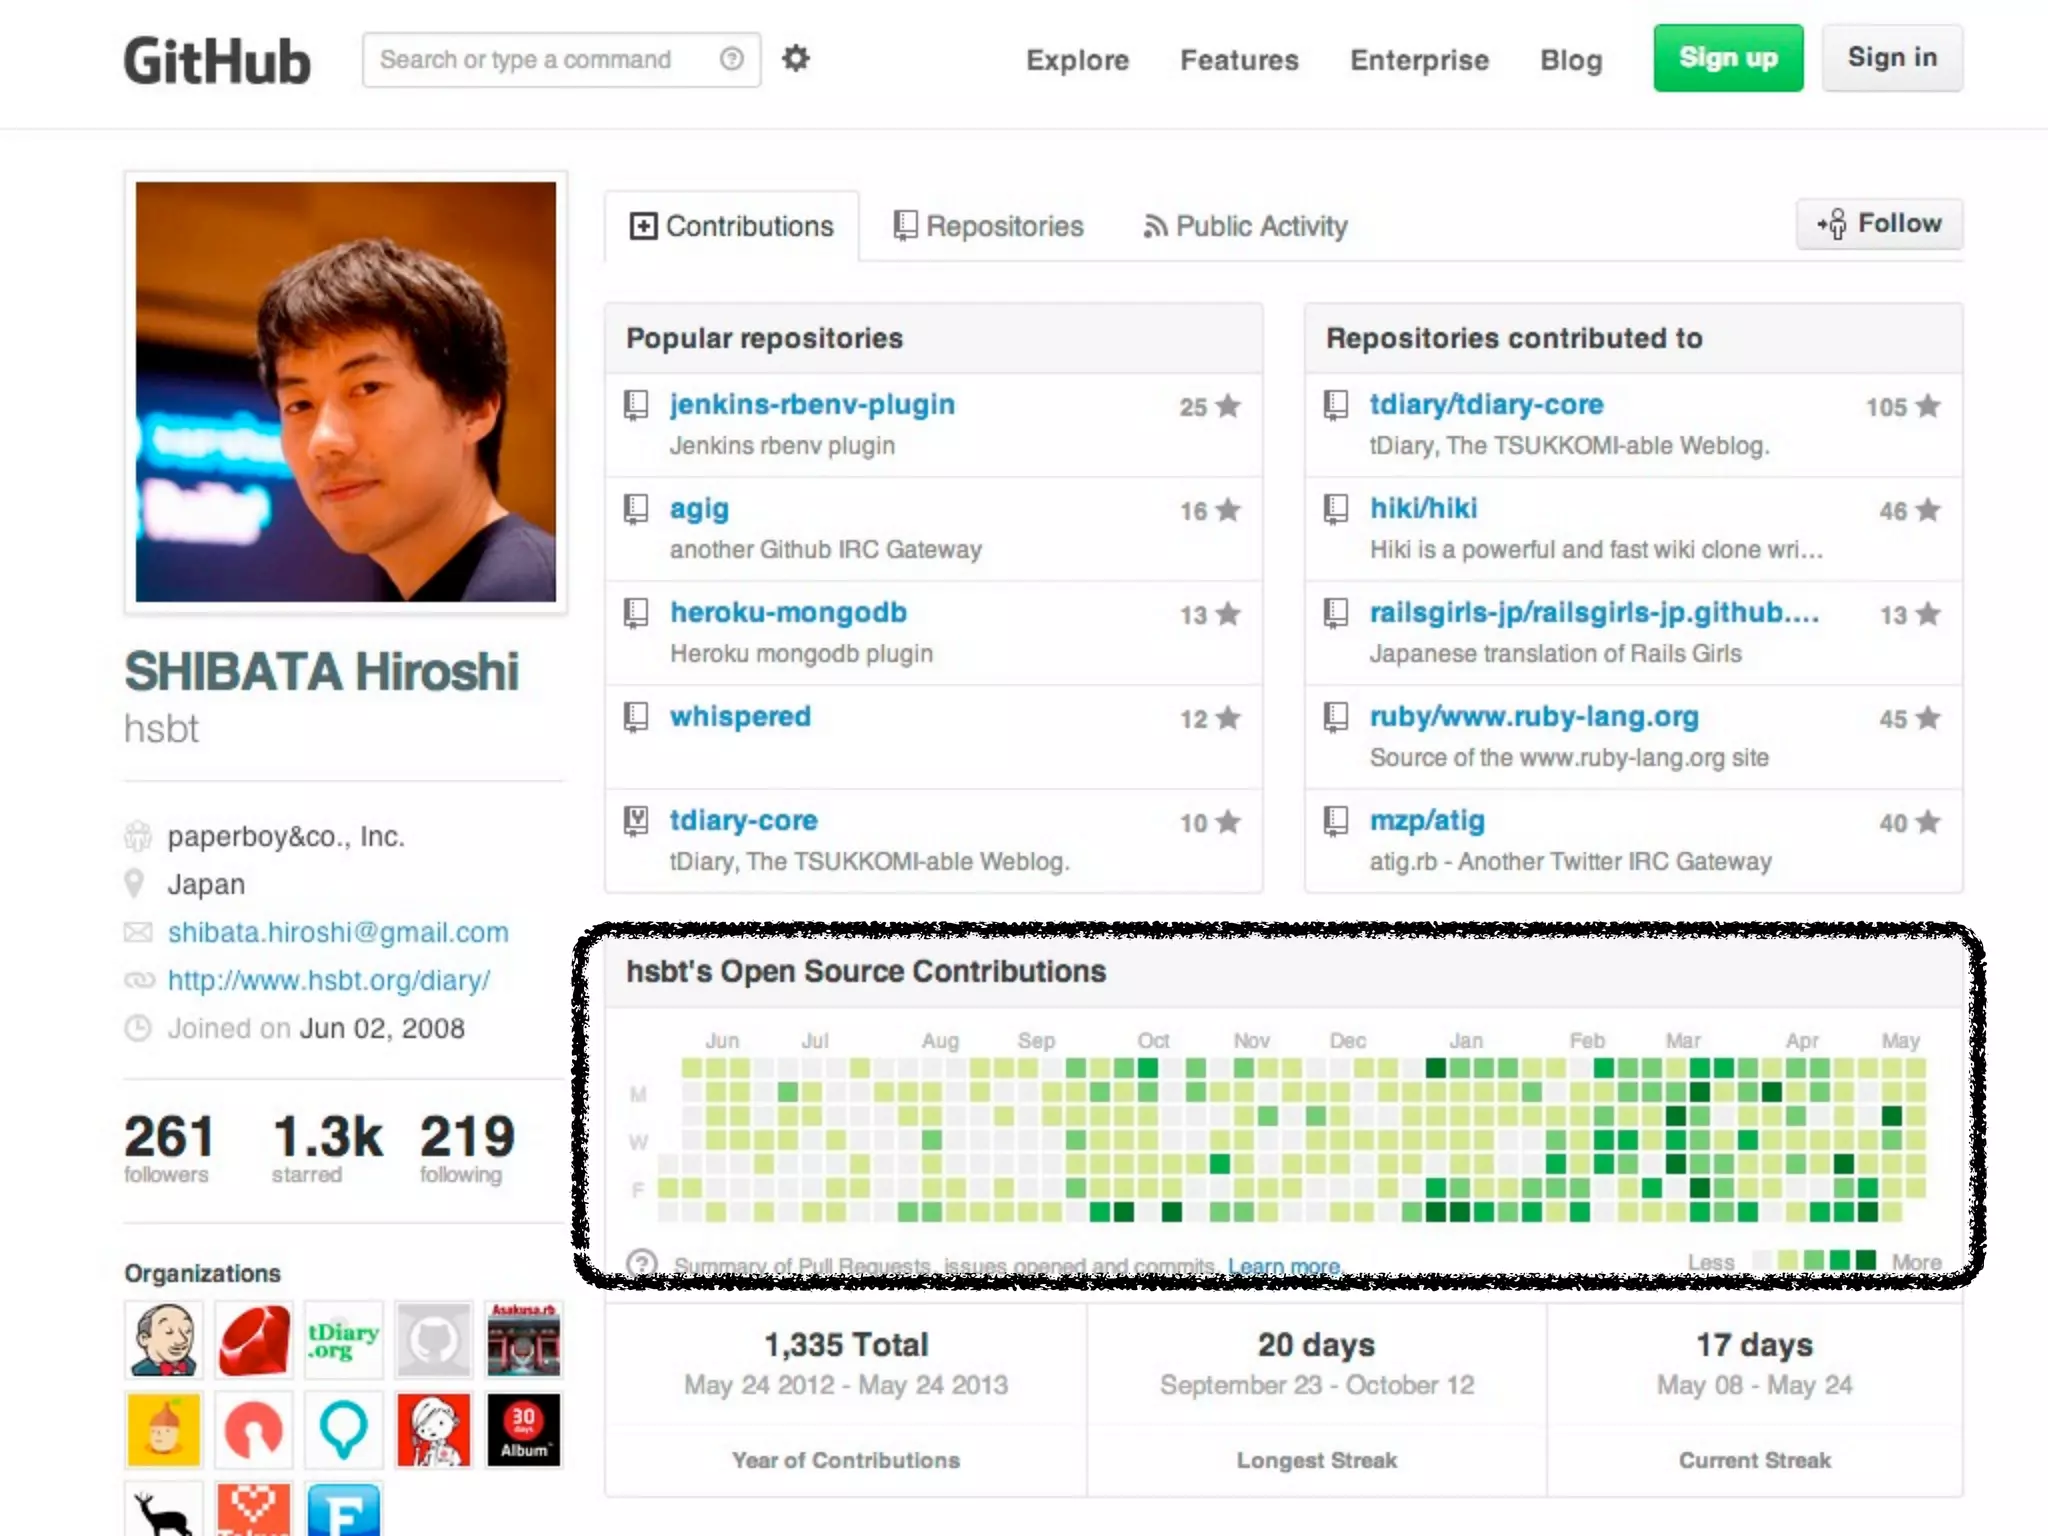The height and width of the screenshot is (1536, 2048).
Task: Open Enterprise in the top navigation
Action: pos(1419,60)
